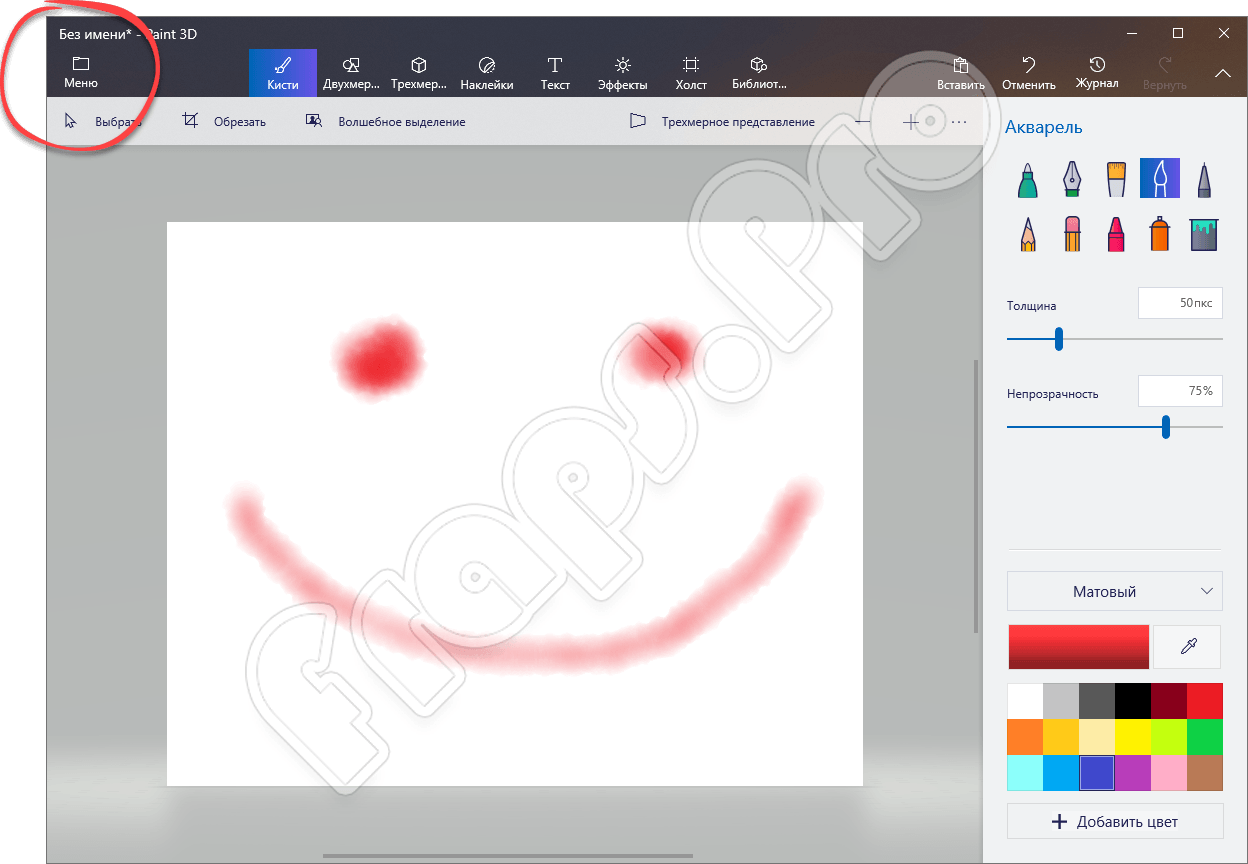
Task: Open the three-dots more options menu
Action: [x=959, y=122]
